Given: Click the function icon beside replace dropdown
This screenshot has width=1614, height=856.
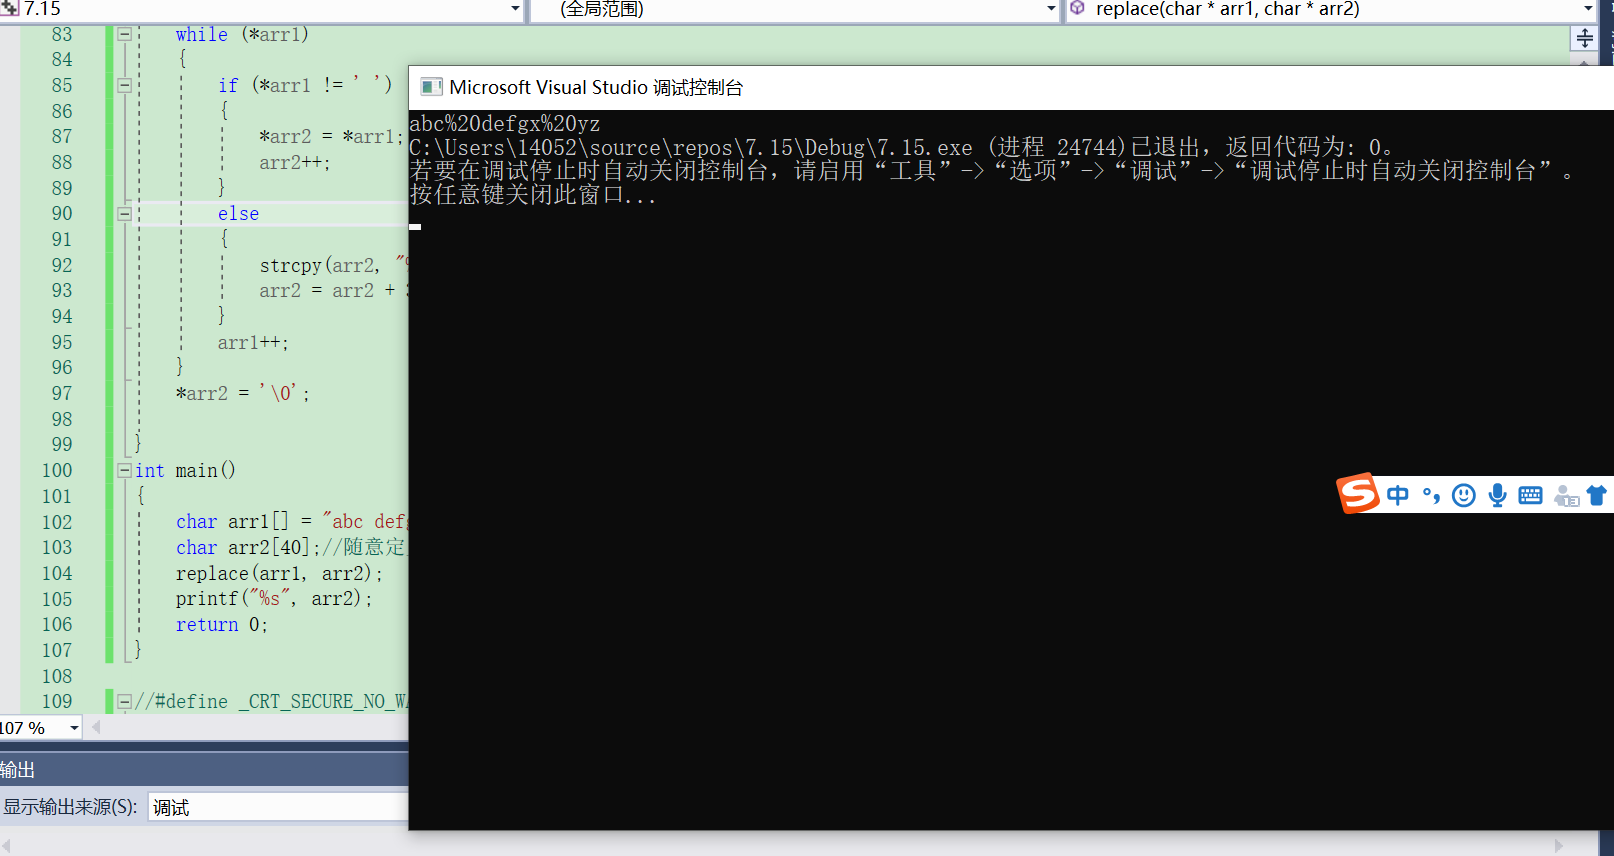Looking at the screenshot, I should [1077, 8].
